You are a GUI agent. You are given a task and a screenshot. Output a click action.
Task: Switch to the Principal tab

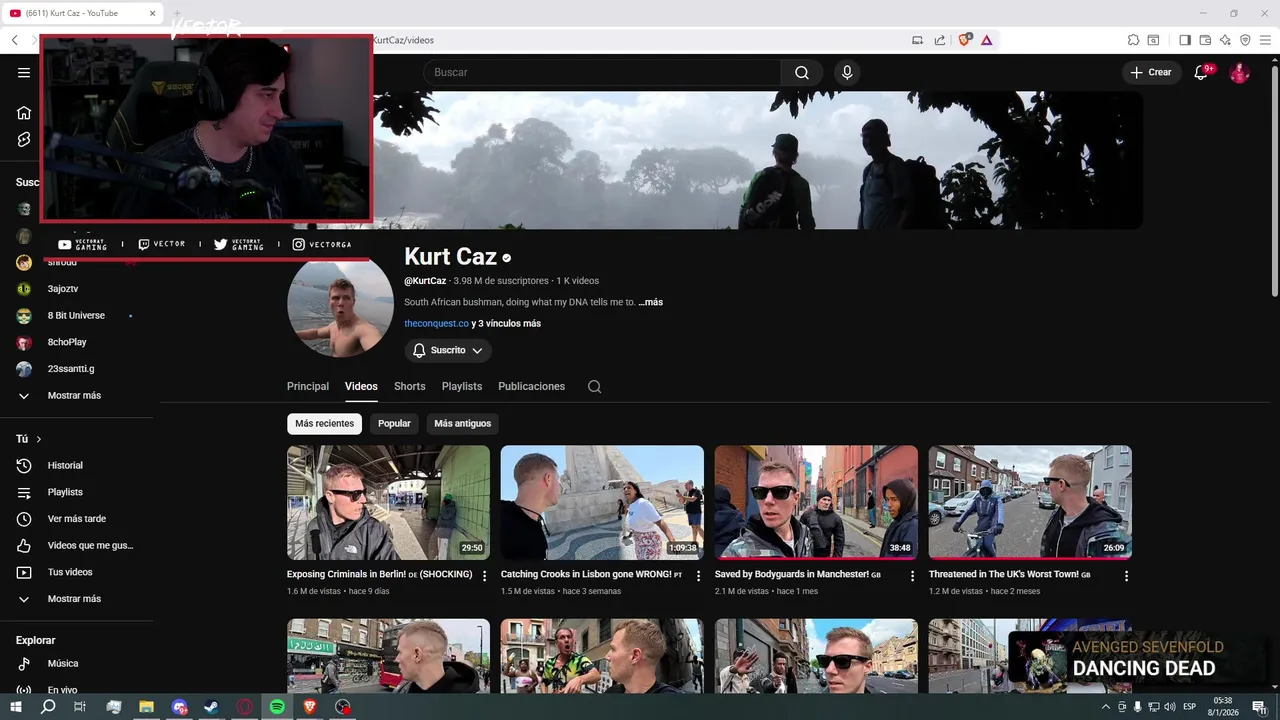(x=308, y=387)
